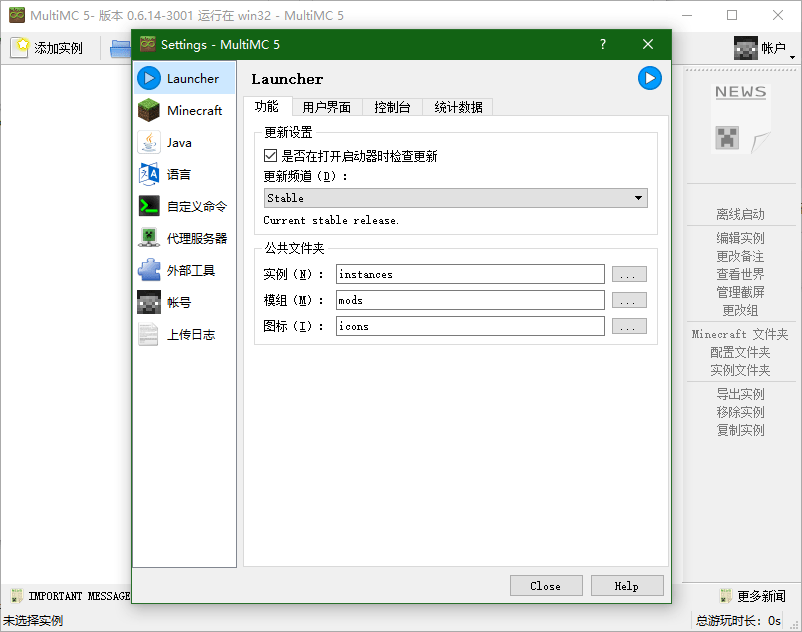Browse for the 模组 mods folder
This screenshot has width=802, height=632.
631,301
